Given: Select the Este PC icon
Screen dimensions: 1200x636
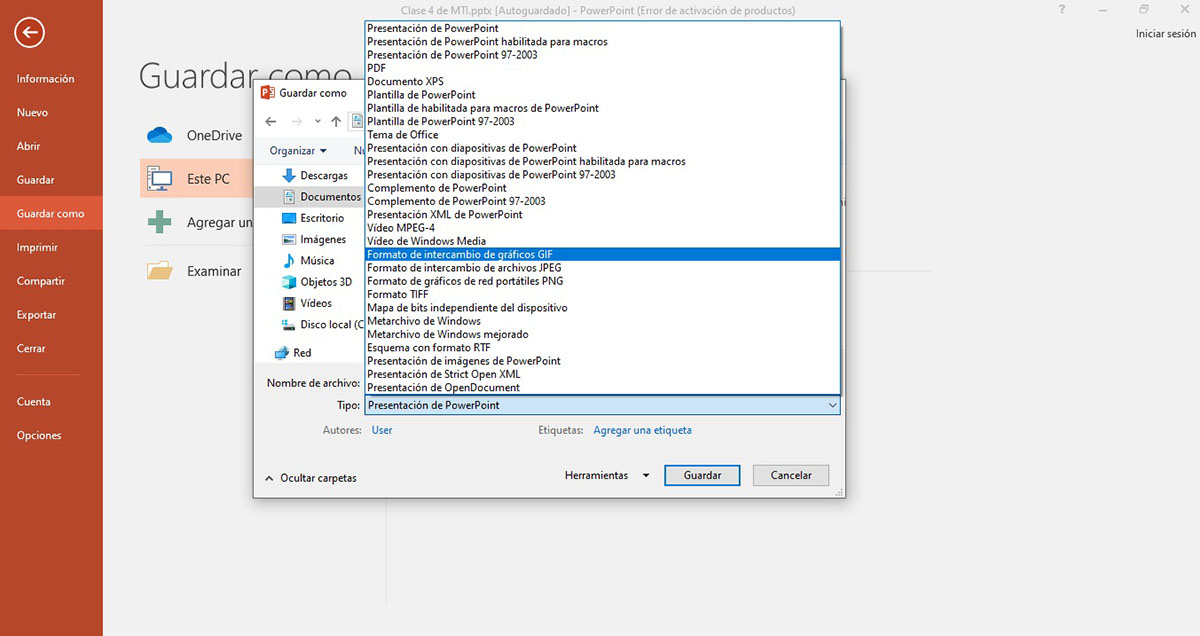Looking at the screenshot, I should [160, 178].
